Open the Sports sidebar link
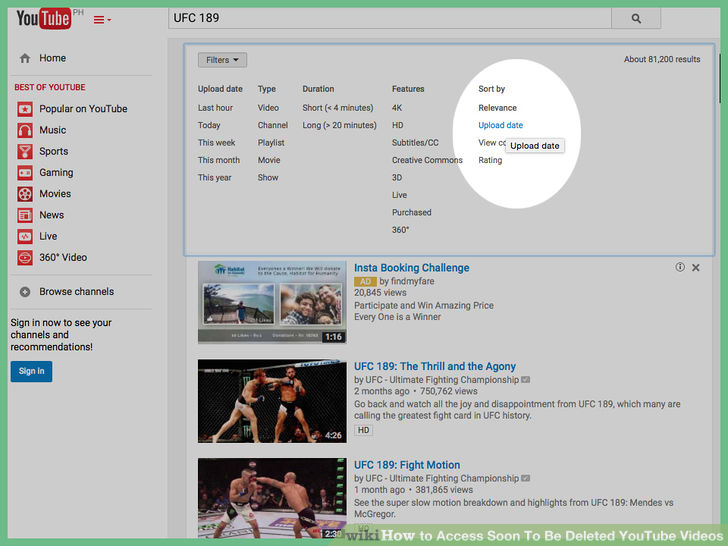Viewport: 728px width, 546px height. click(53, 152)
